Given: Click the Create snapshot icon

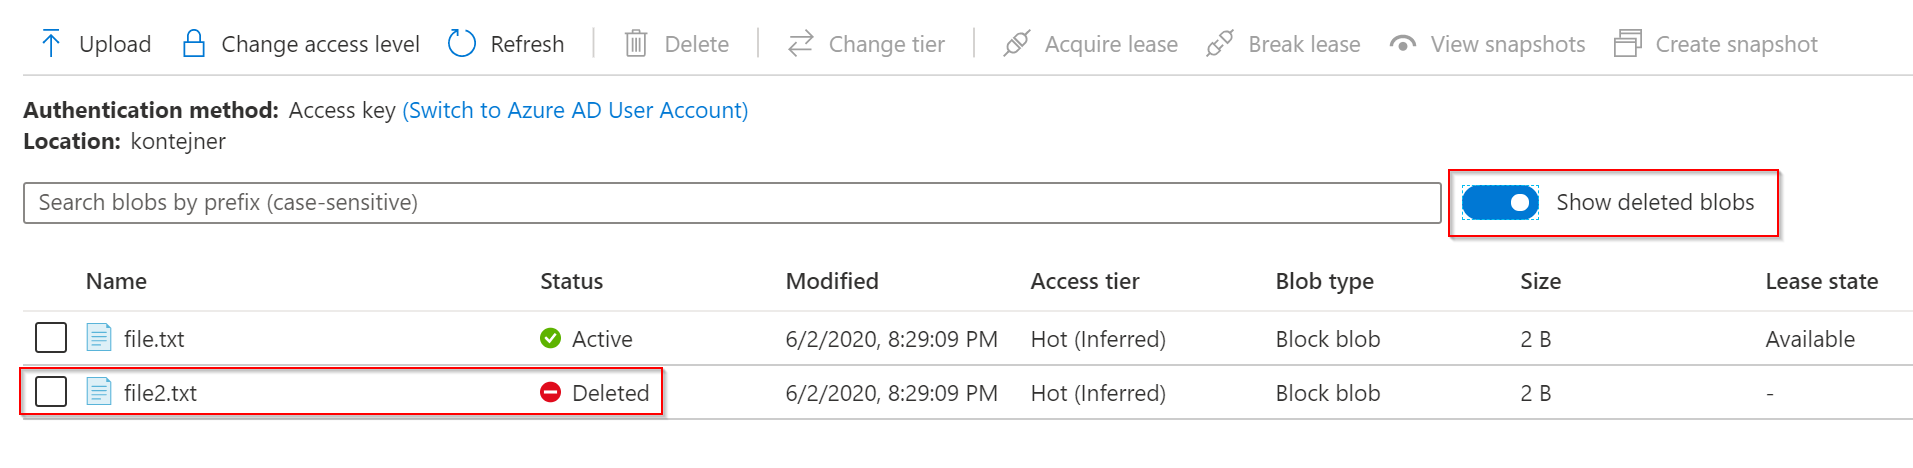Looking at the screenshot, I should (x=1628, y=44).
